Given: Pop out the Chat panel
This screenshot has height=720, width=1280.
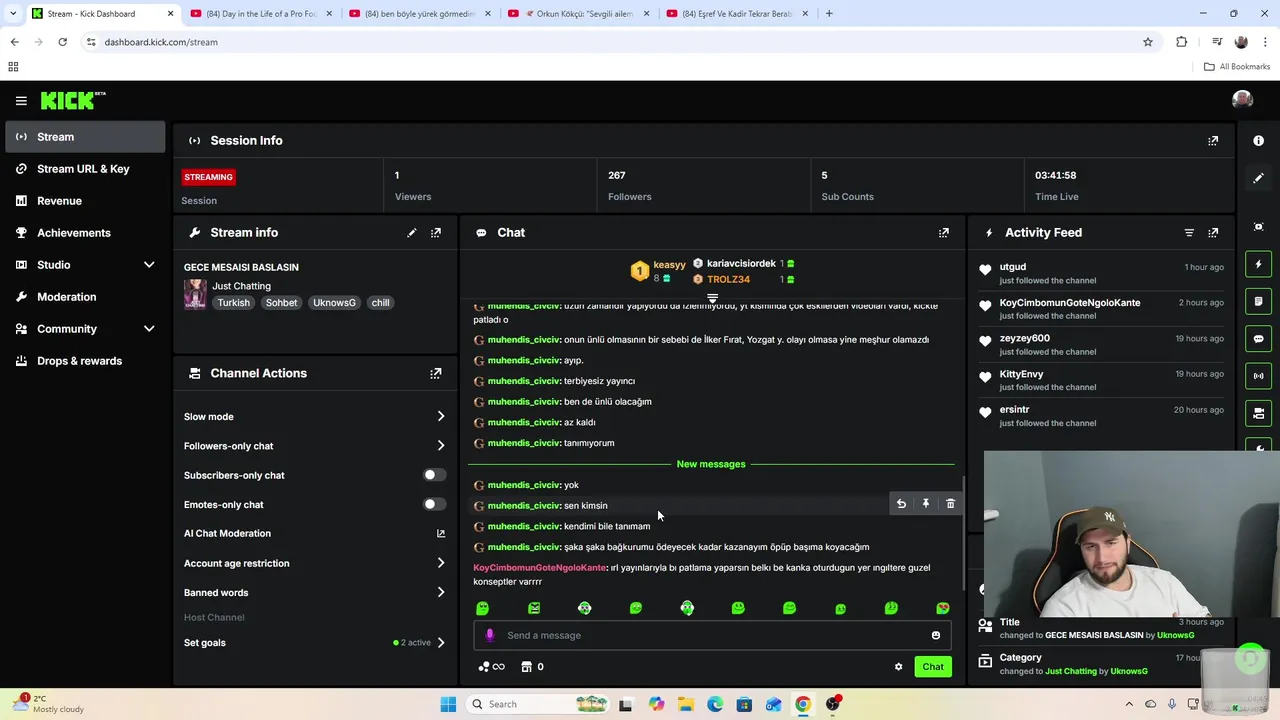Looking at the screenshot, I should tap(943, 233).
